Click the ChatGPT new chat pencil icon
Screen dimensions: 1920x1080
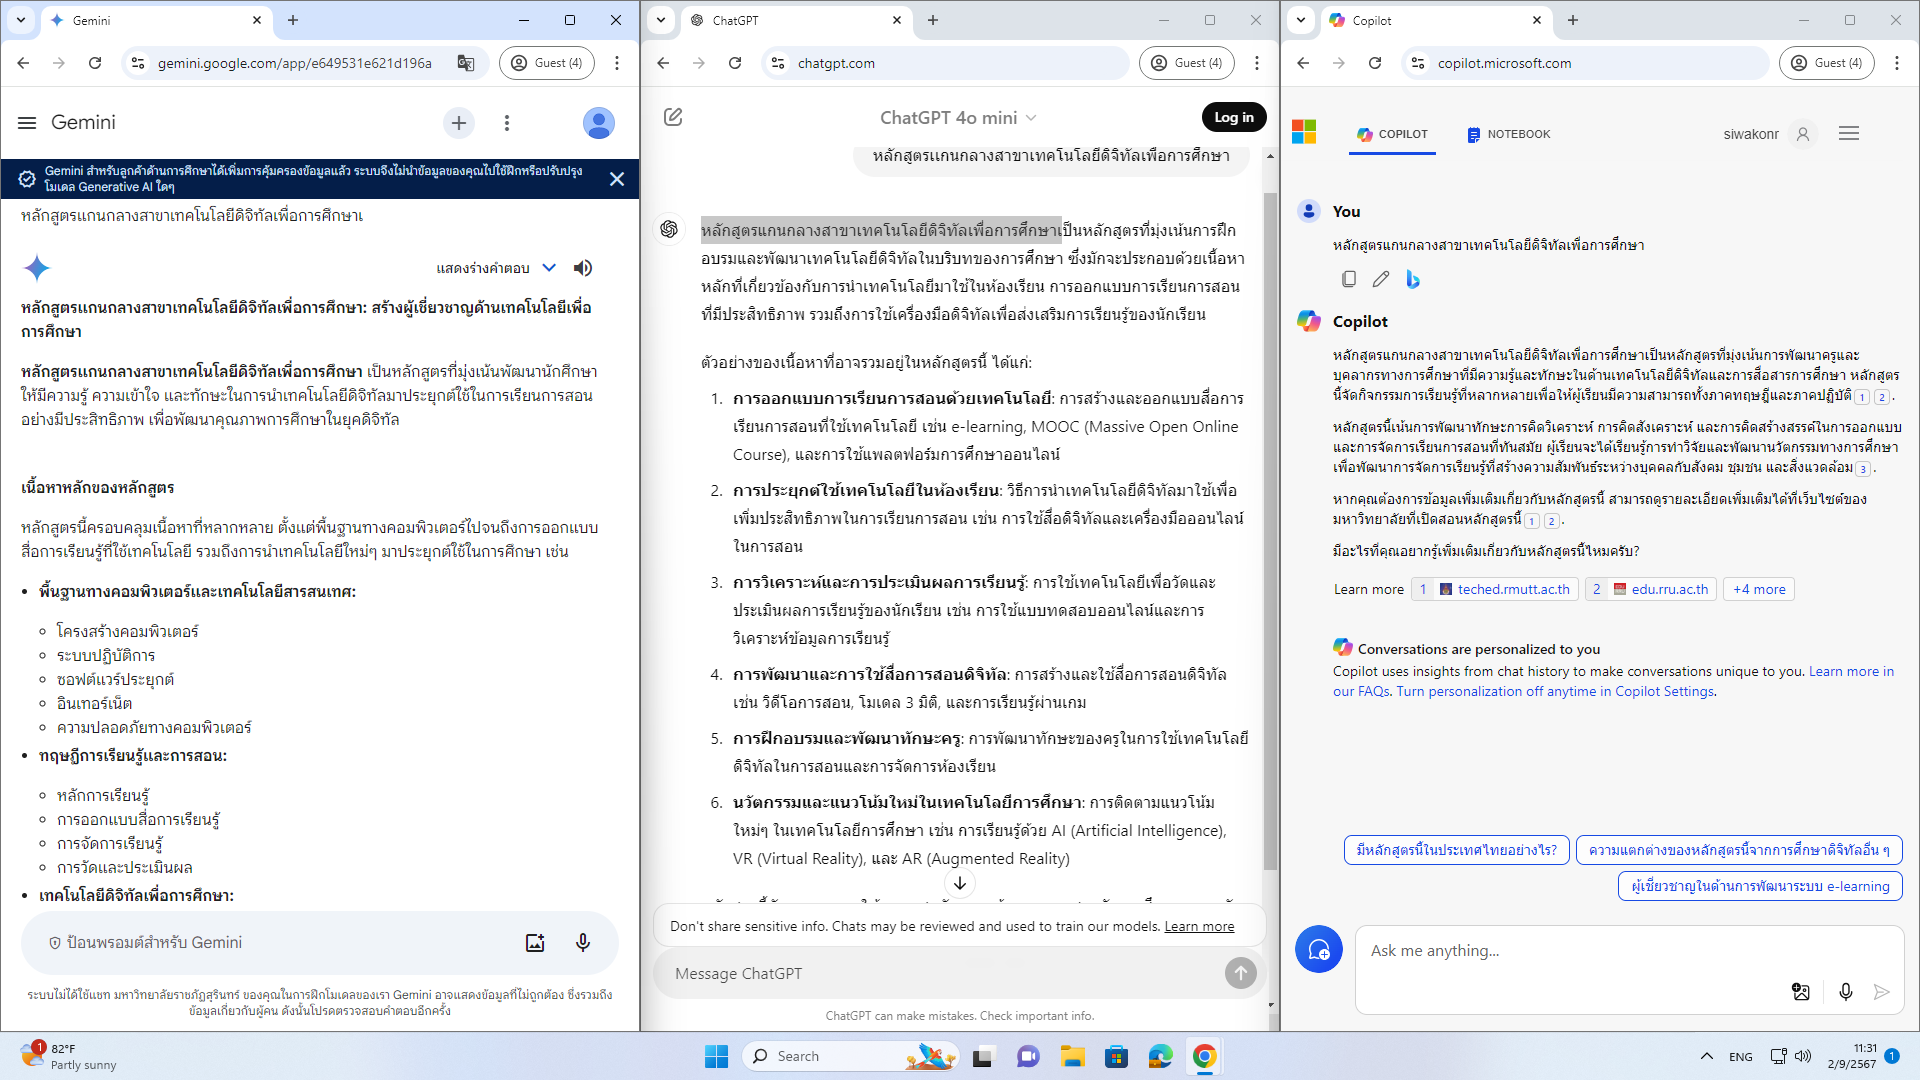point(673,117)
